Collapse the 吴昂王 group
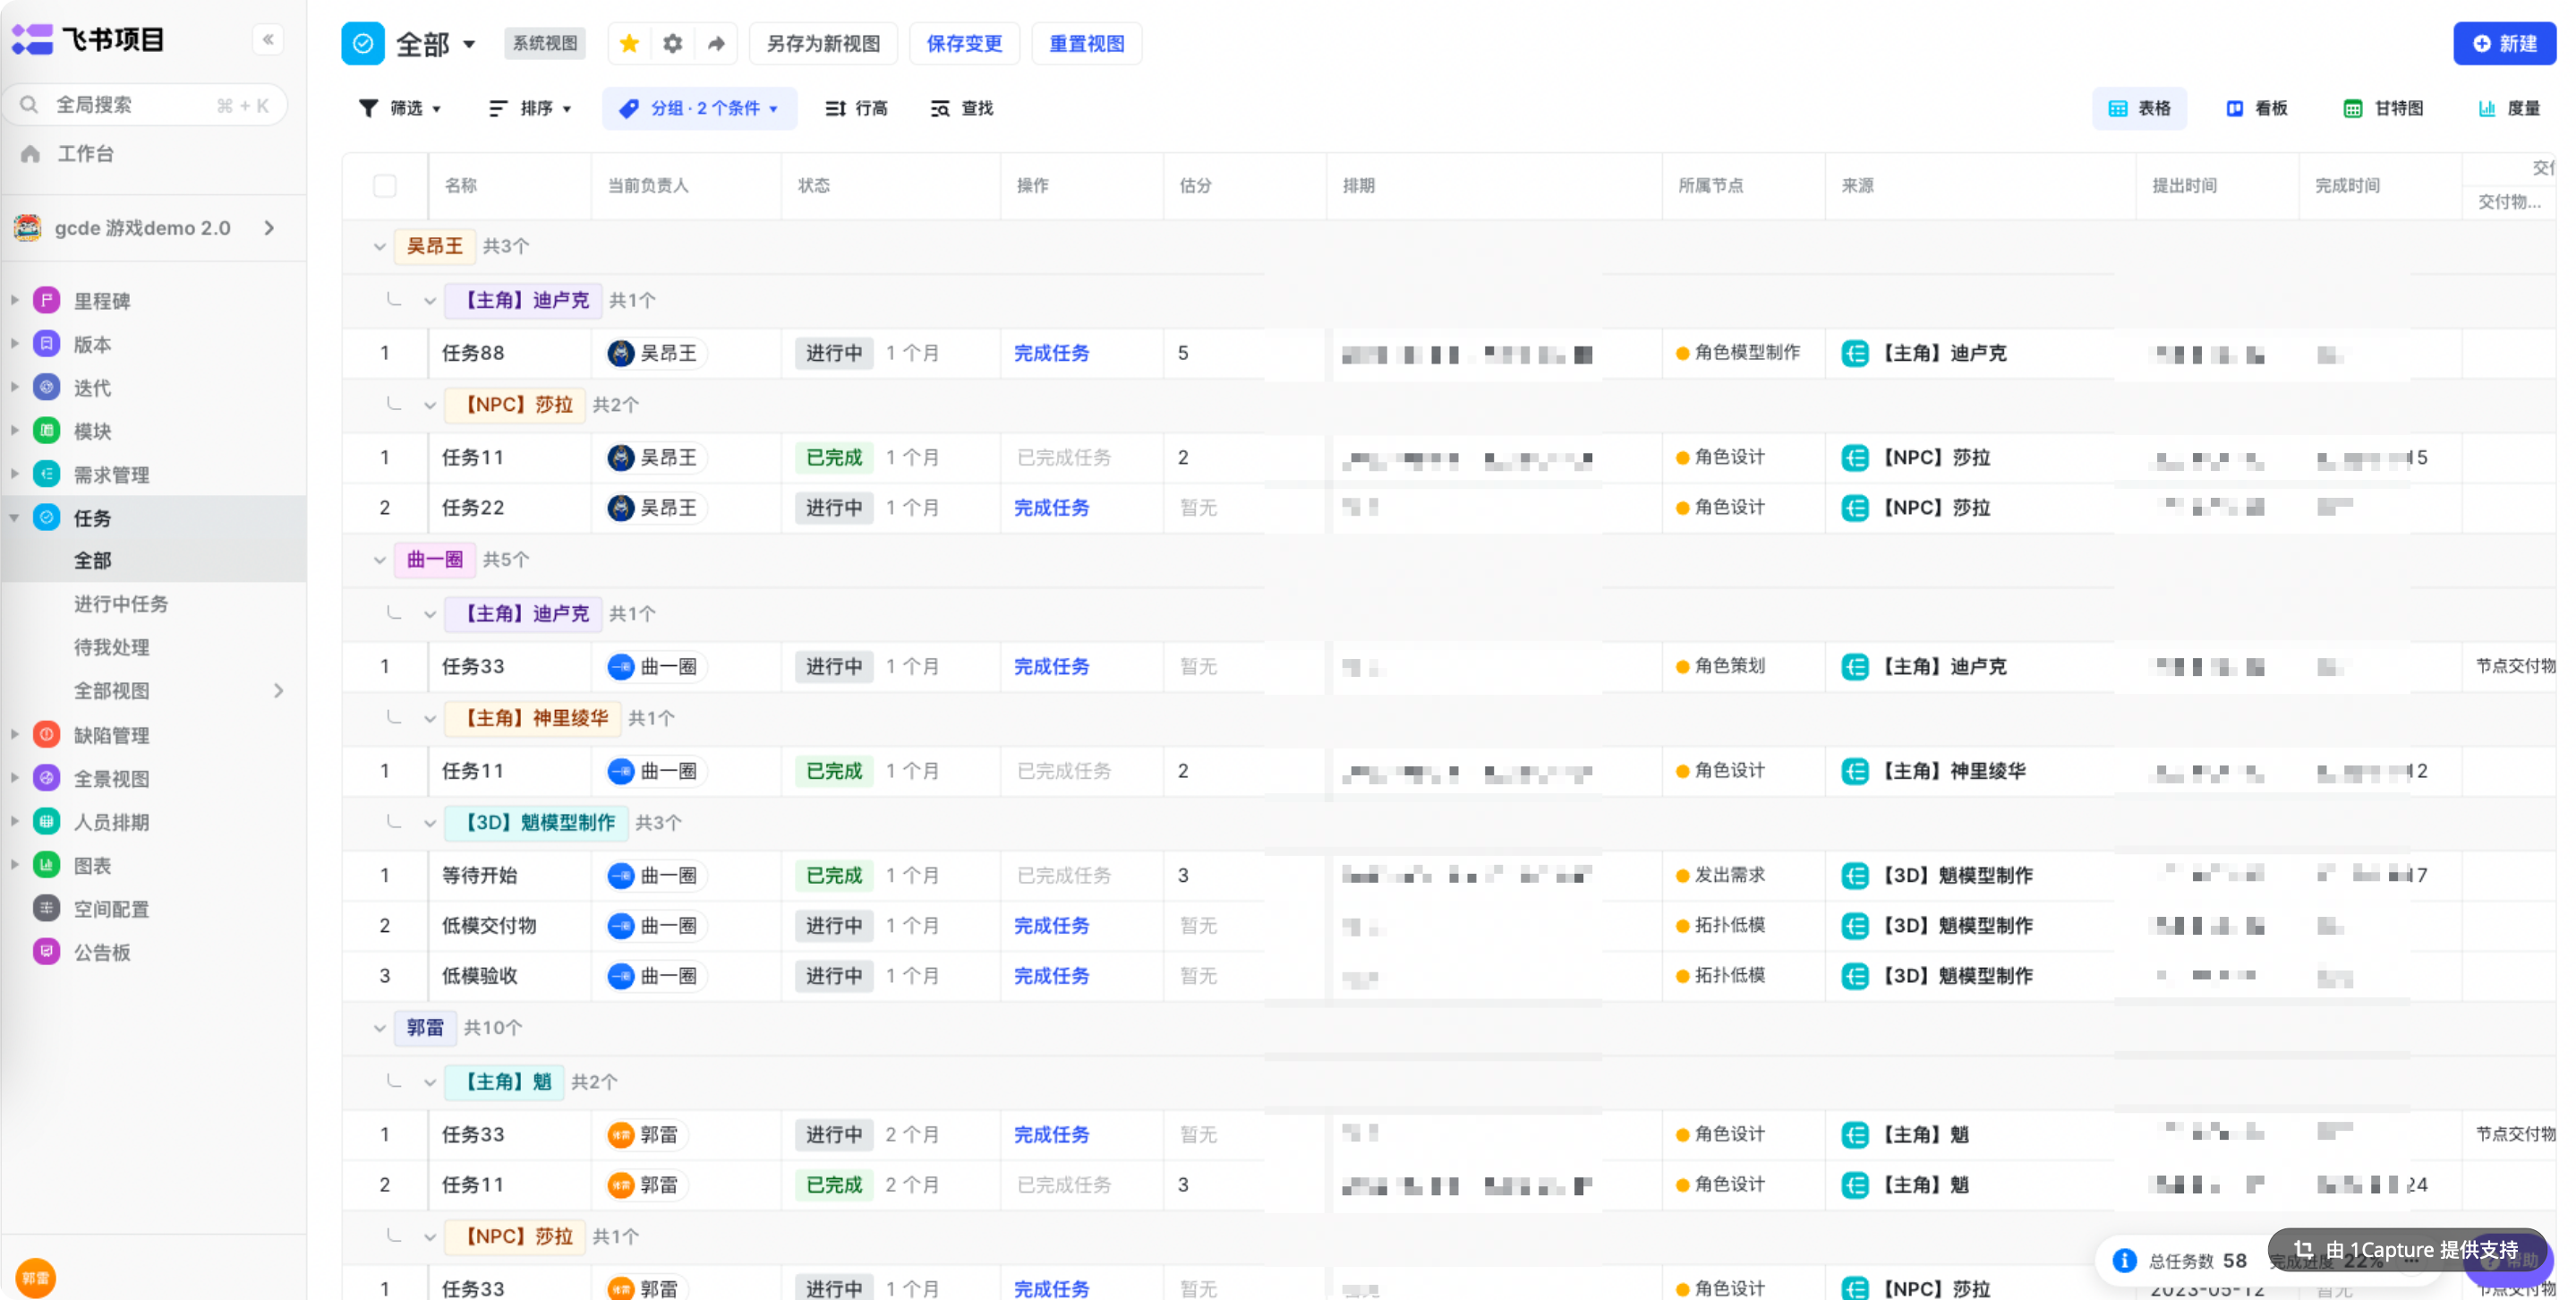 pyautogui.click(x=379, y=246)
